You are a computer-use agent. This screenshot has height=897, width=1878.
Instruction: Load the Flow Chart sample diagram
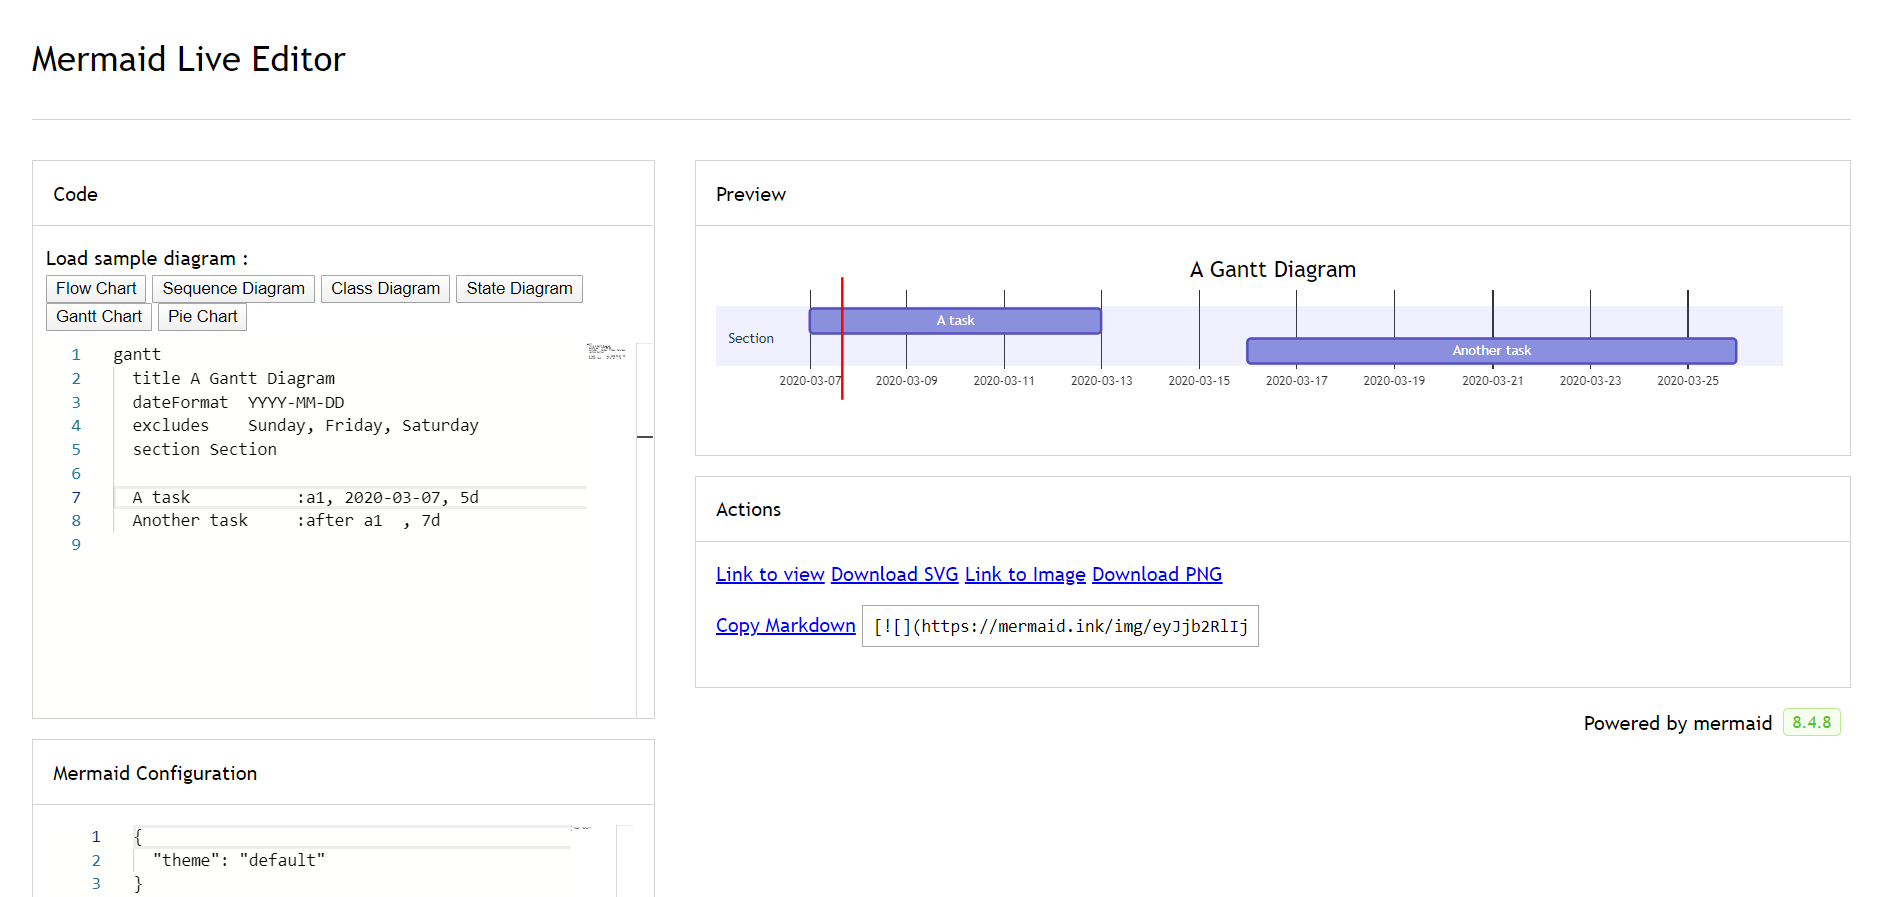coord(96,289)
